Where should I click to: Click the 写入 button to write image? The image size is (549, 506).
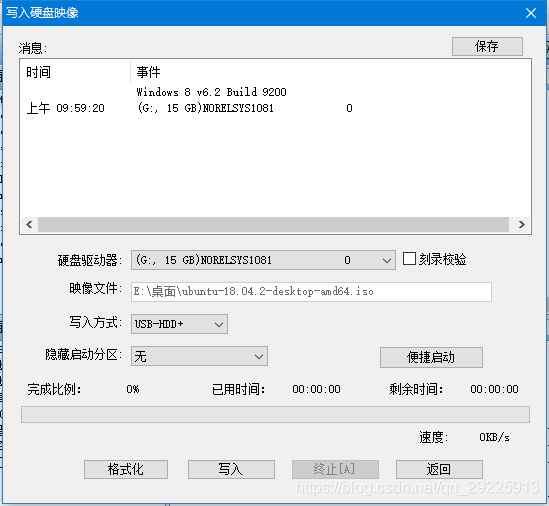pyautogui.click(x=231, y=469)
